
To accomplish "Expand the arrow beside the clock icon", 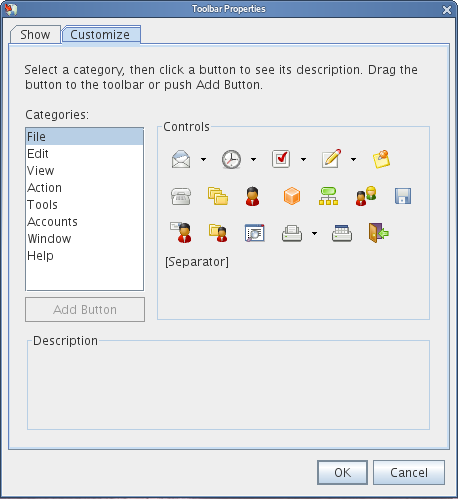I will (x=253, y=159).
